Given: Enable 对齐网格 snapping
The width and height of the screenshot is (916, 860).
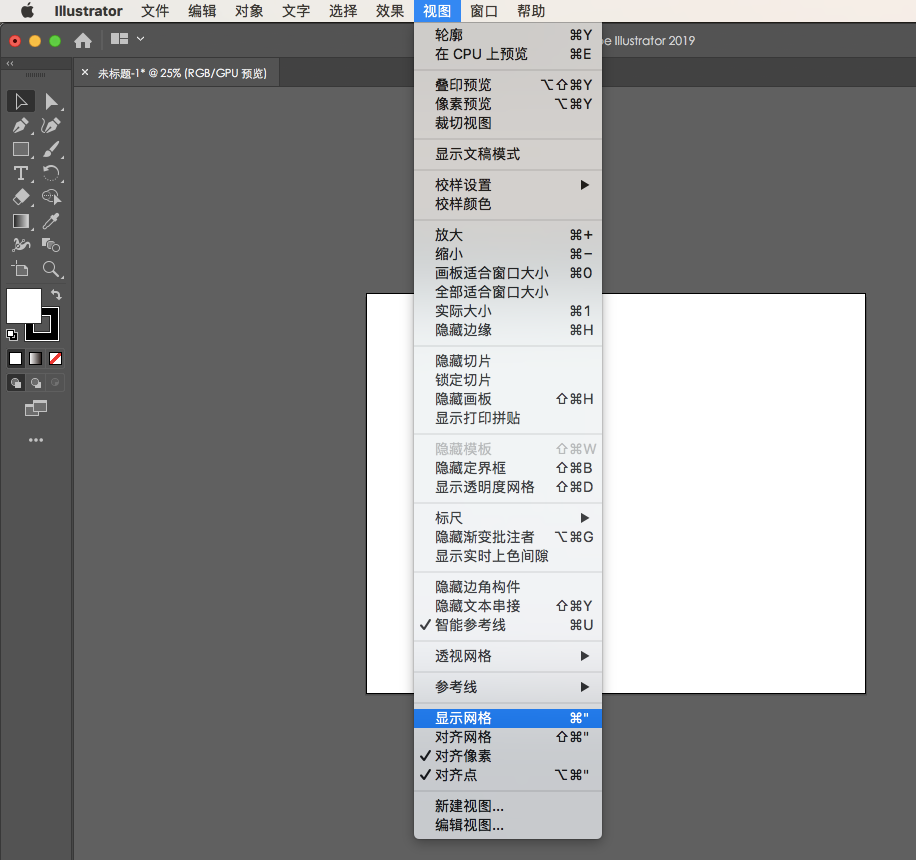Looking at the screenshot, I should tap(508, 737).
